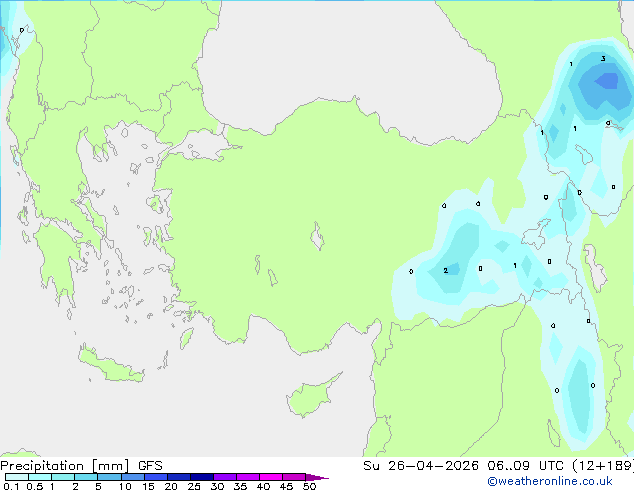Click the 5–10 mm light blue legend swatch
This screenshot has height=490, width=634.
[x=109, y=477]
